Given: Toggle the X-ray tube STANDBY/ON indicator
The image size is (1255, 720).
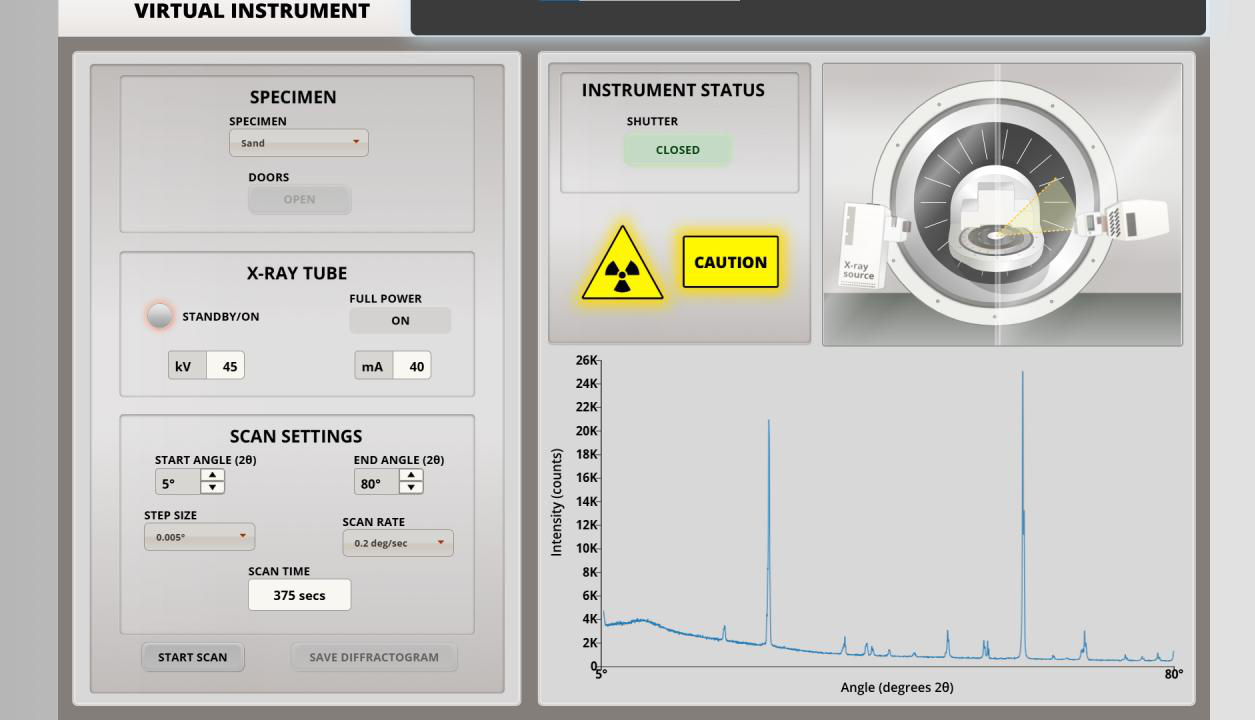Looking at the screenshot, I should click(x=159, y=316).
